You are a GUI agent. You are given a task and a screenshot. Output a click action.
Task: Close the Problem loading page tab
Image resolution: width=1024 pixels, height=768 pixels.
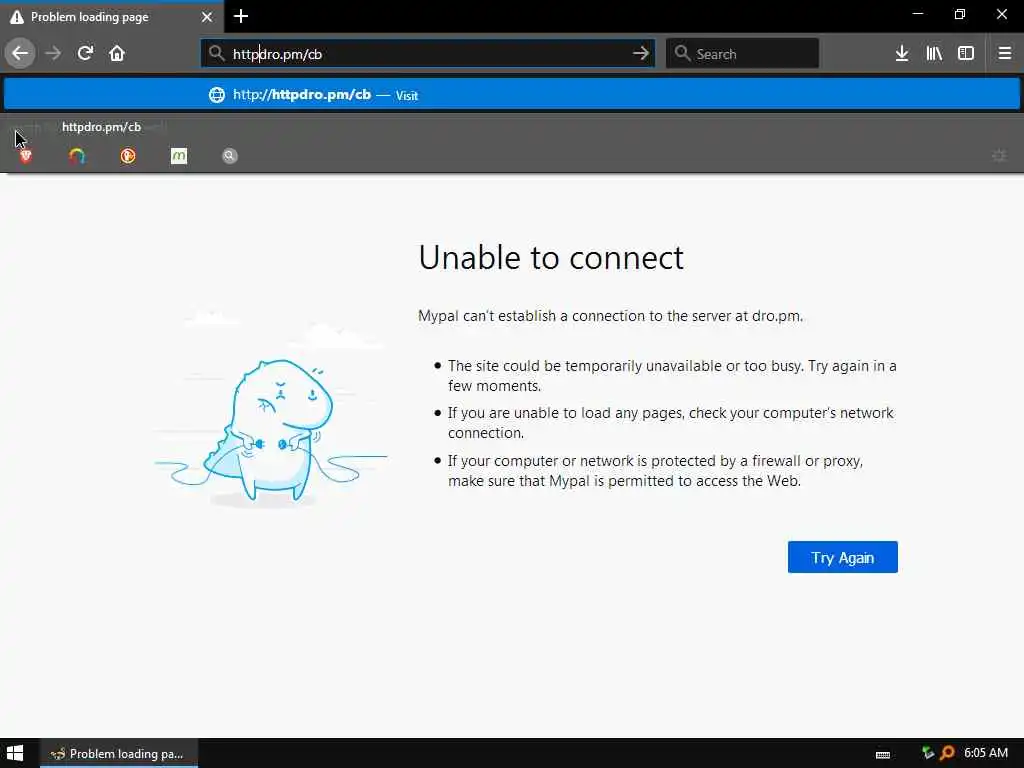click(207, 17)
